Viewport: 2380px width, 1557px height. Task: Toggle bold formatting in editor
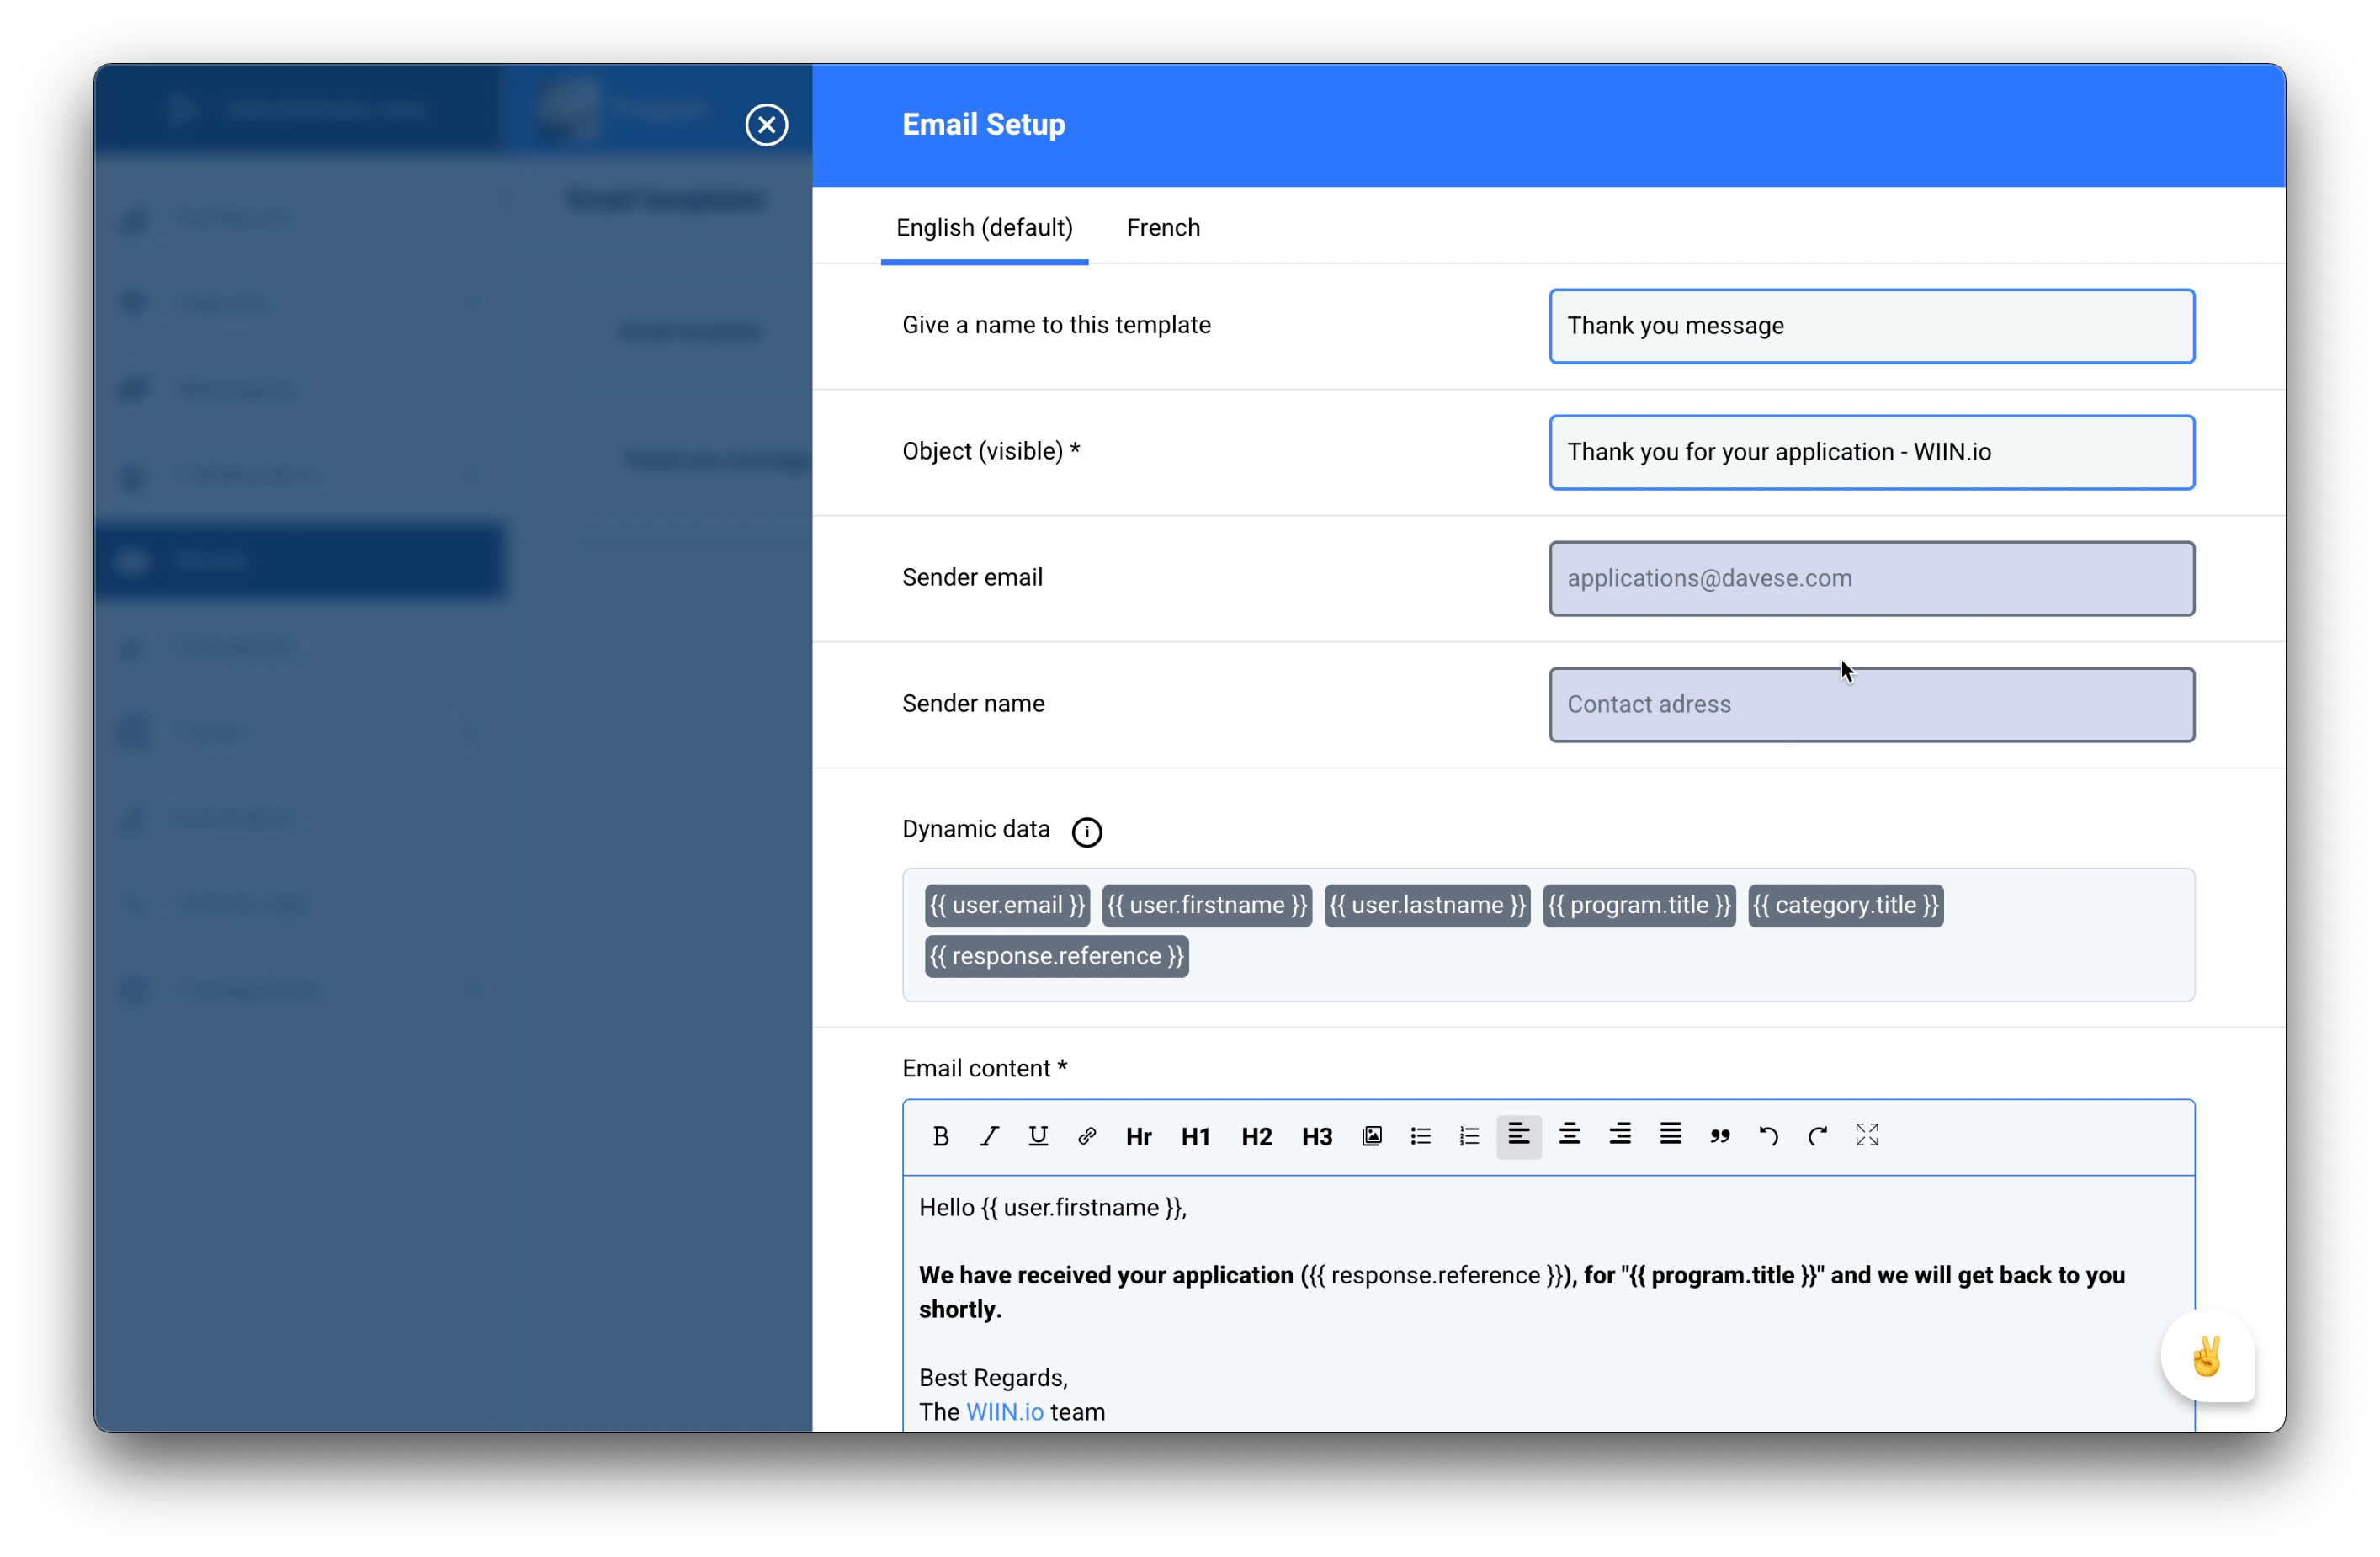tap(940, 1136)
